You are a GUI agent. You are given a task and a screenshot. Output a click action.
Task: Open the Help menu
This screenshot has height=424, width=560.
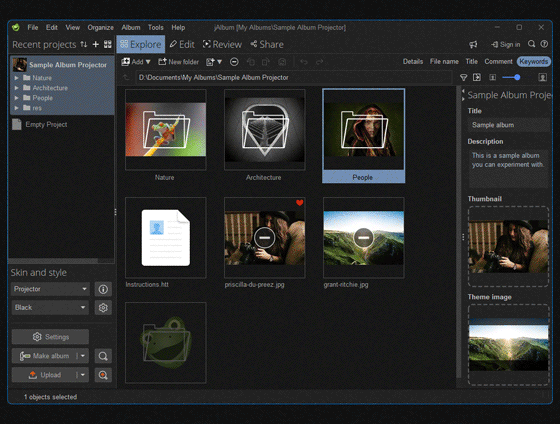pos(178,28)
